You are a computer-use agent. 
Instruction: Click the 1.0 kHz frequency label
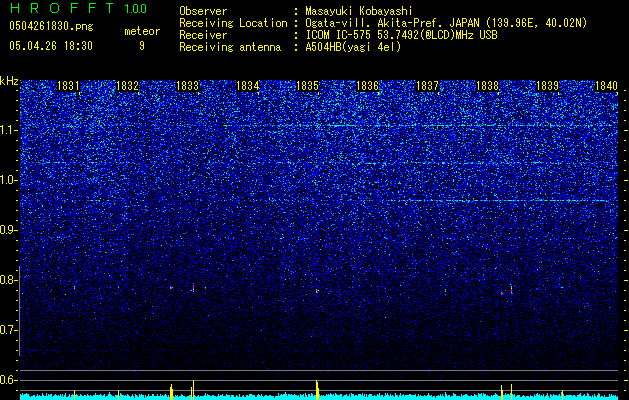[8, 180]
